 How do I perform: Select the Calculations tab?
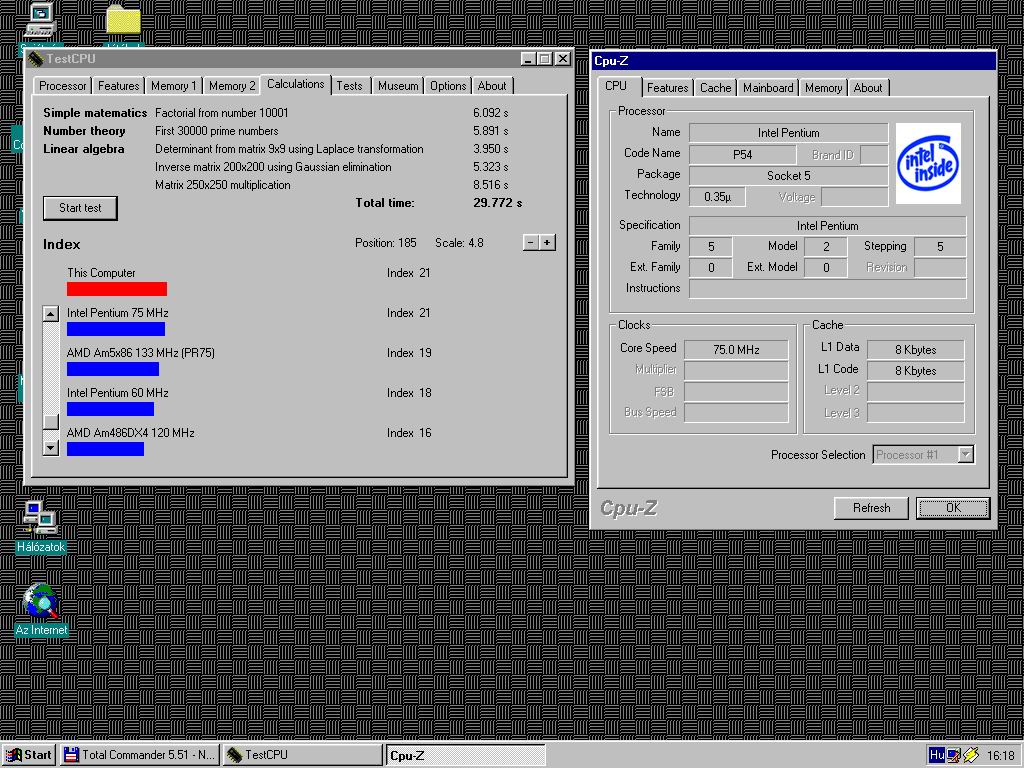[295, 84]
